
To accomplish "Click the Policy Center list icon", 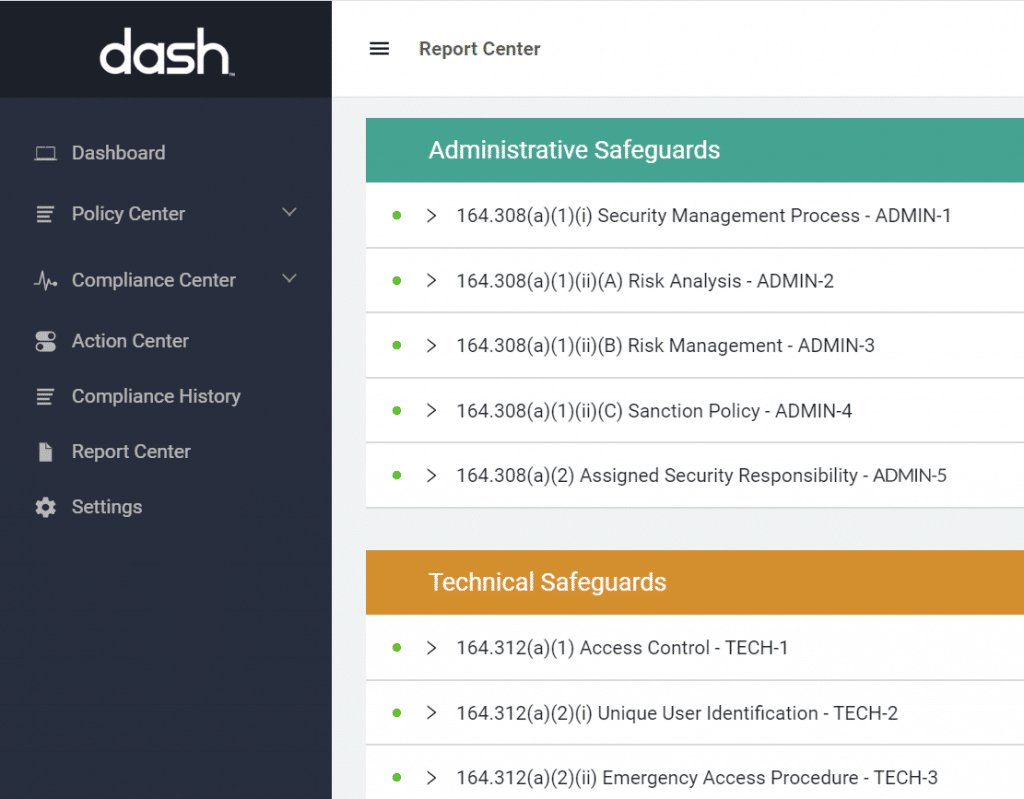I will (45, 214).
